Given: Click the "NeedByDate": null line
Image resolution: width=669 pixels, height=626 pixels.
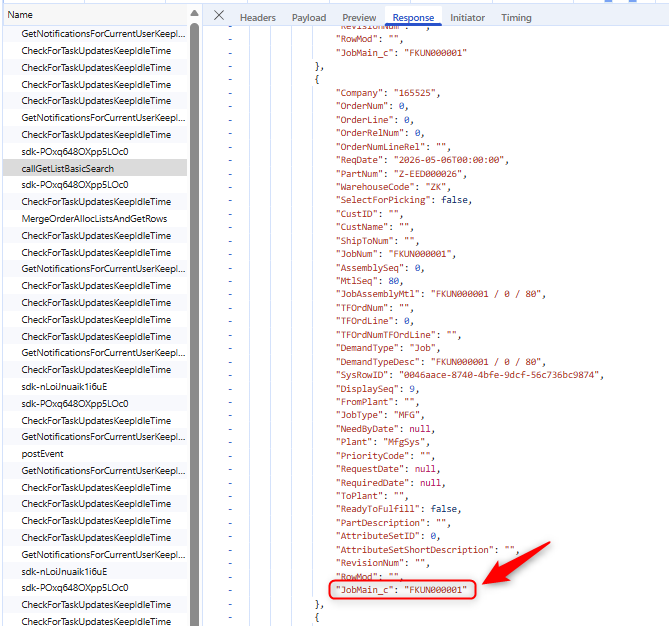Looking at the screenshot, I should point(385,429).
